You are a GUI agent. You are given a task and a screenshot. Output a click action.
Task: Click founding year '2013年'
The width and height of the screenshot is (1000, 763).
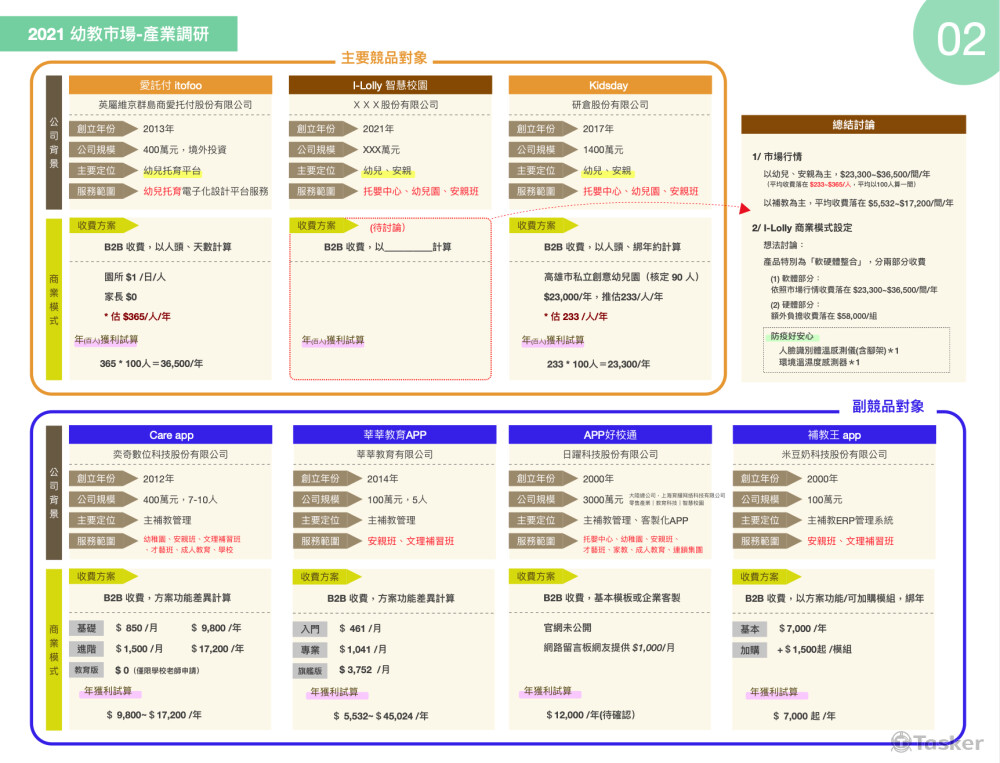[159, 129]
